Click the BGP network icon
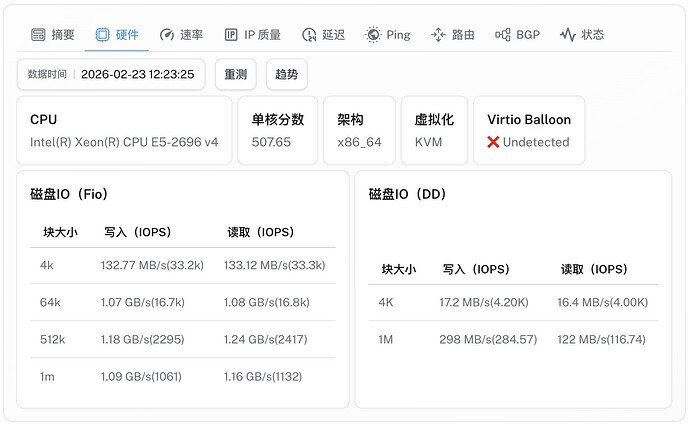Viewport: 690px width, 427px height. 503,34
